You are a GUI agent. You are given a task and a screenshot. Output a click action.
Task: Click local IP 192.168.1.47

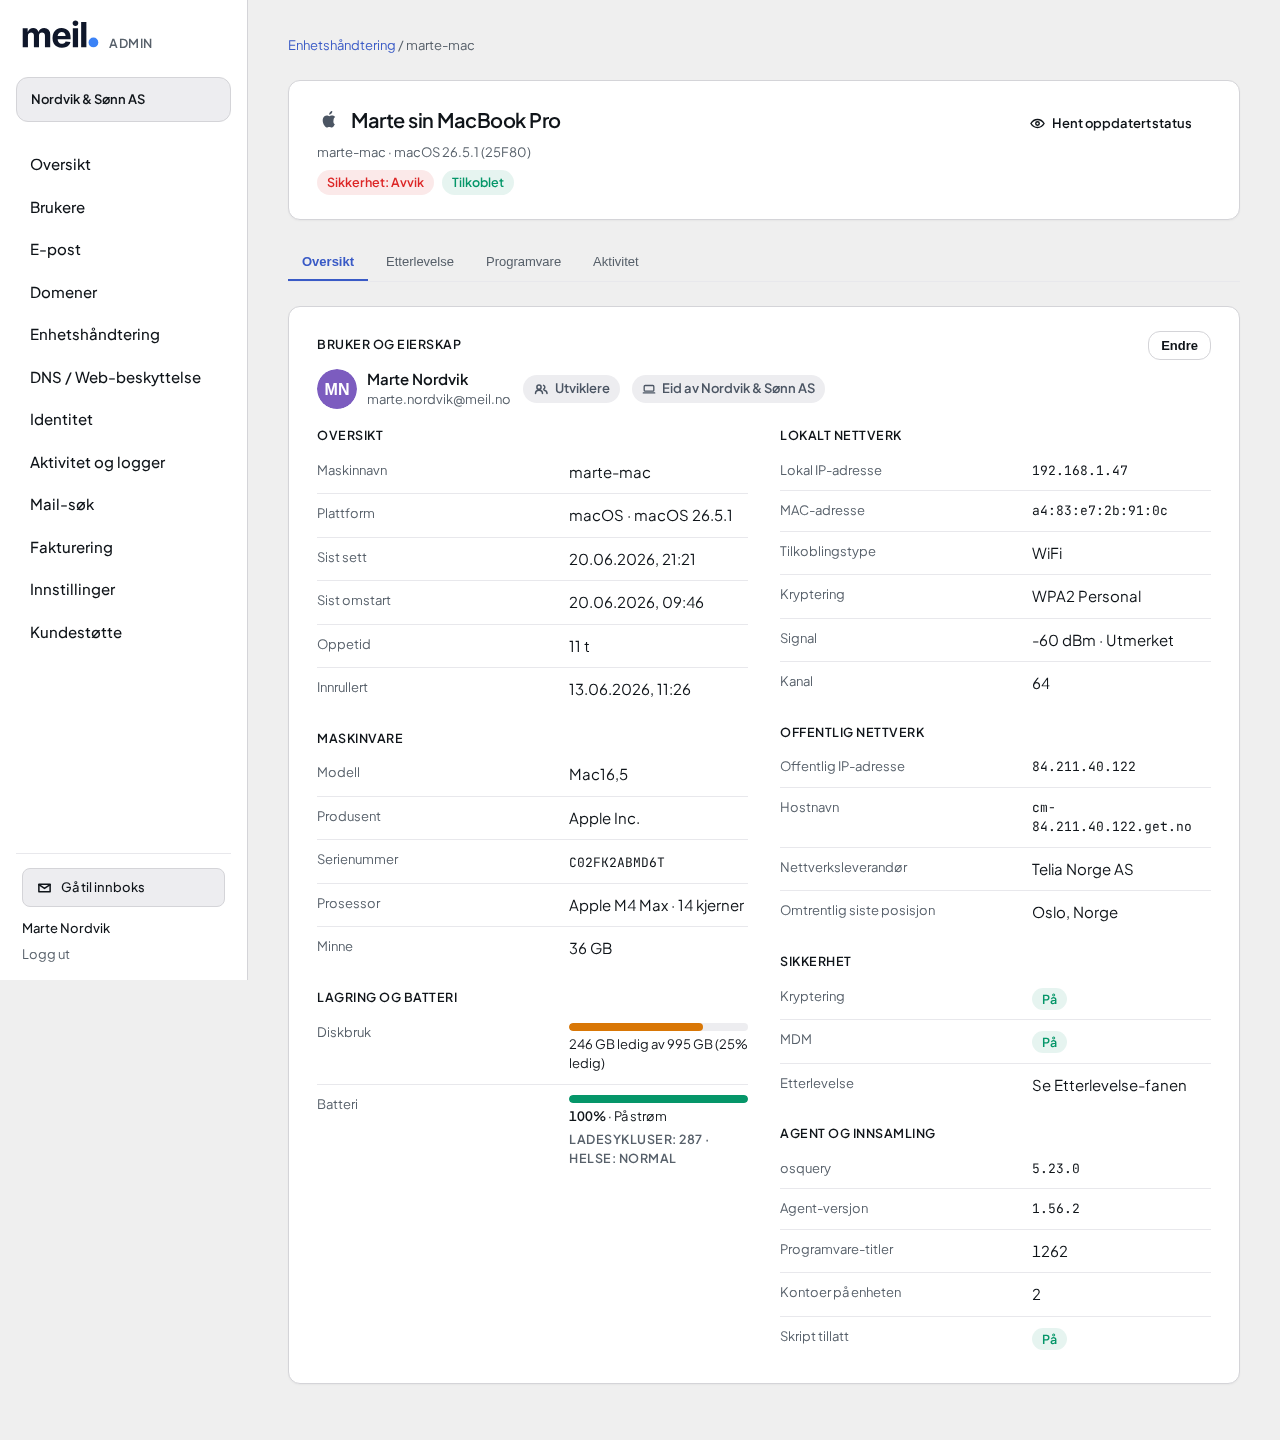(1080, 471)
